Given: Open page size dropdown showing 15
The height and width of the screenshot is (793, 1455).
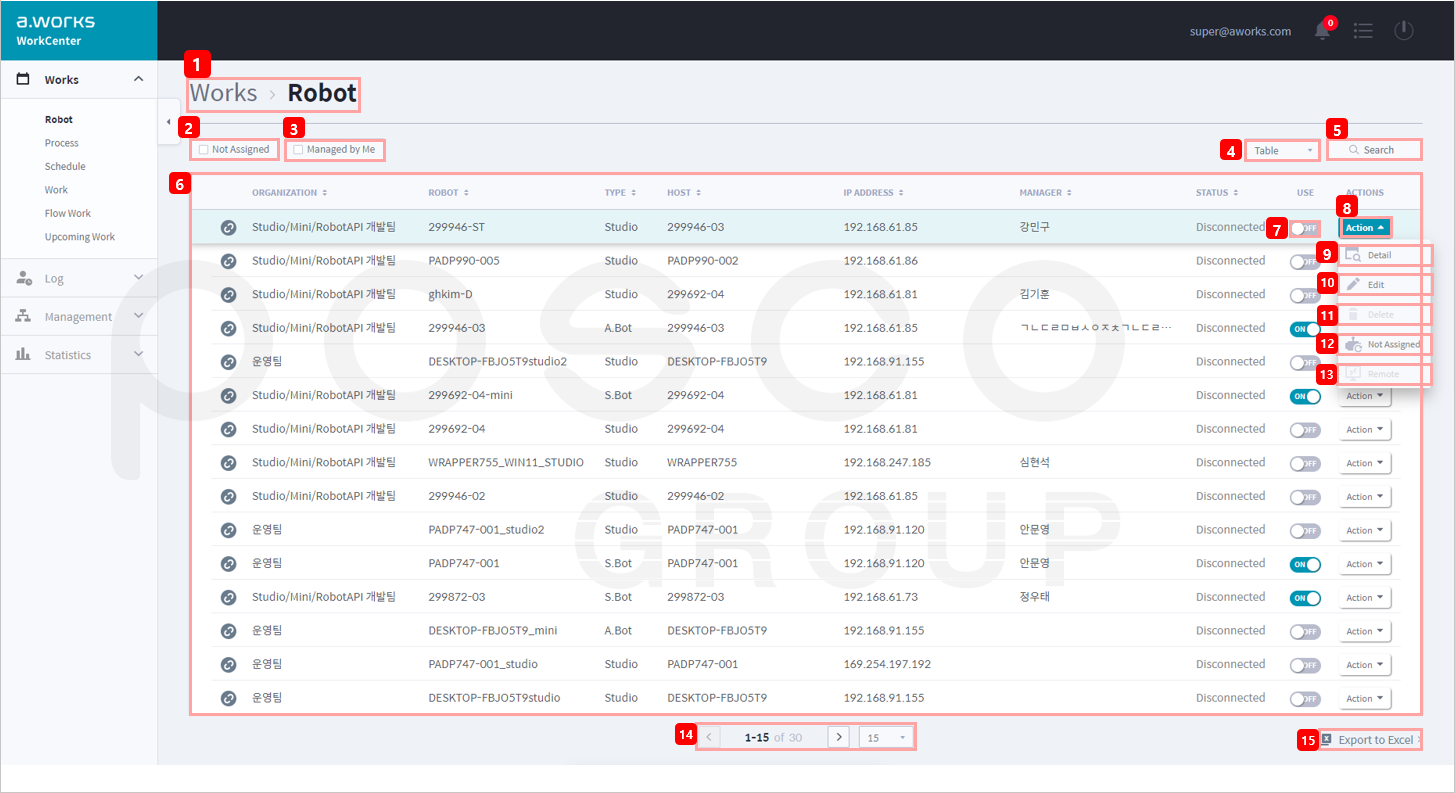Looking at the screenshot, I should click(x=886, y=737).
